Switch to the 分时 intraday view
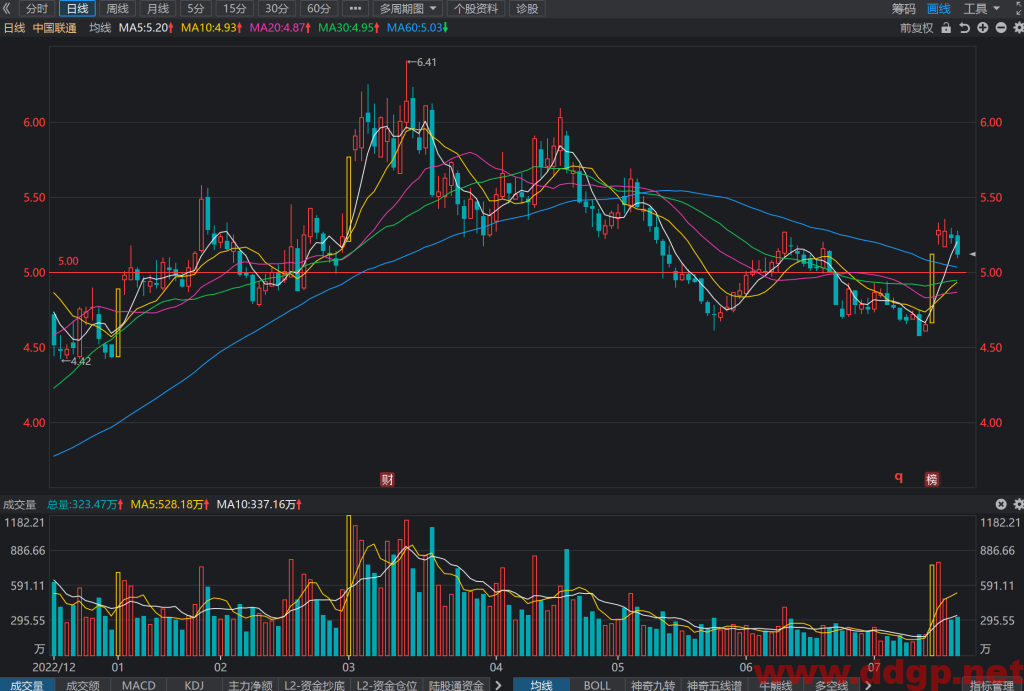1024x691 pixels. coord(37,8)
